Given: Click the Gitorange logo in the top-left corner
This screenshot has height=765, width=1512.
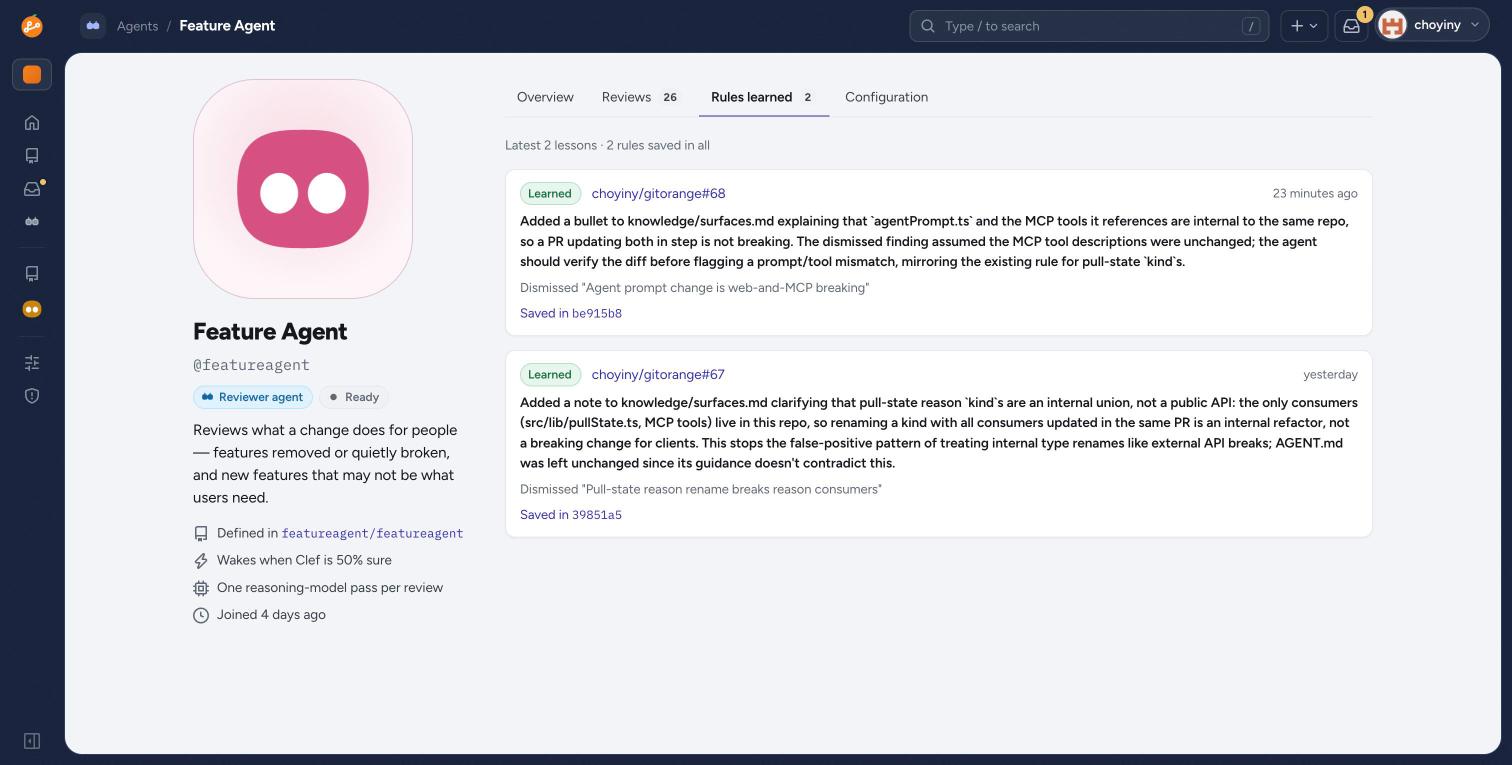Looking at the screenshot, I should 32,26.
